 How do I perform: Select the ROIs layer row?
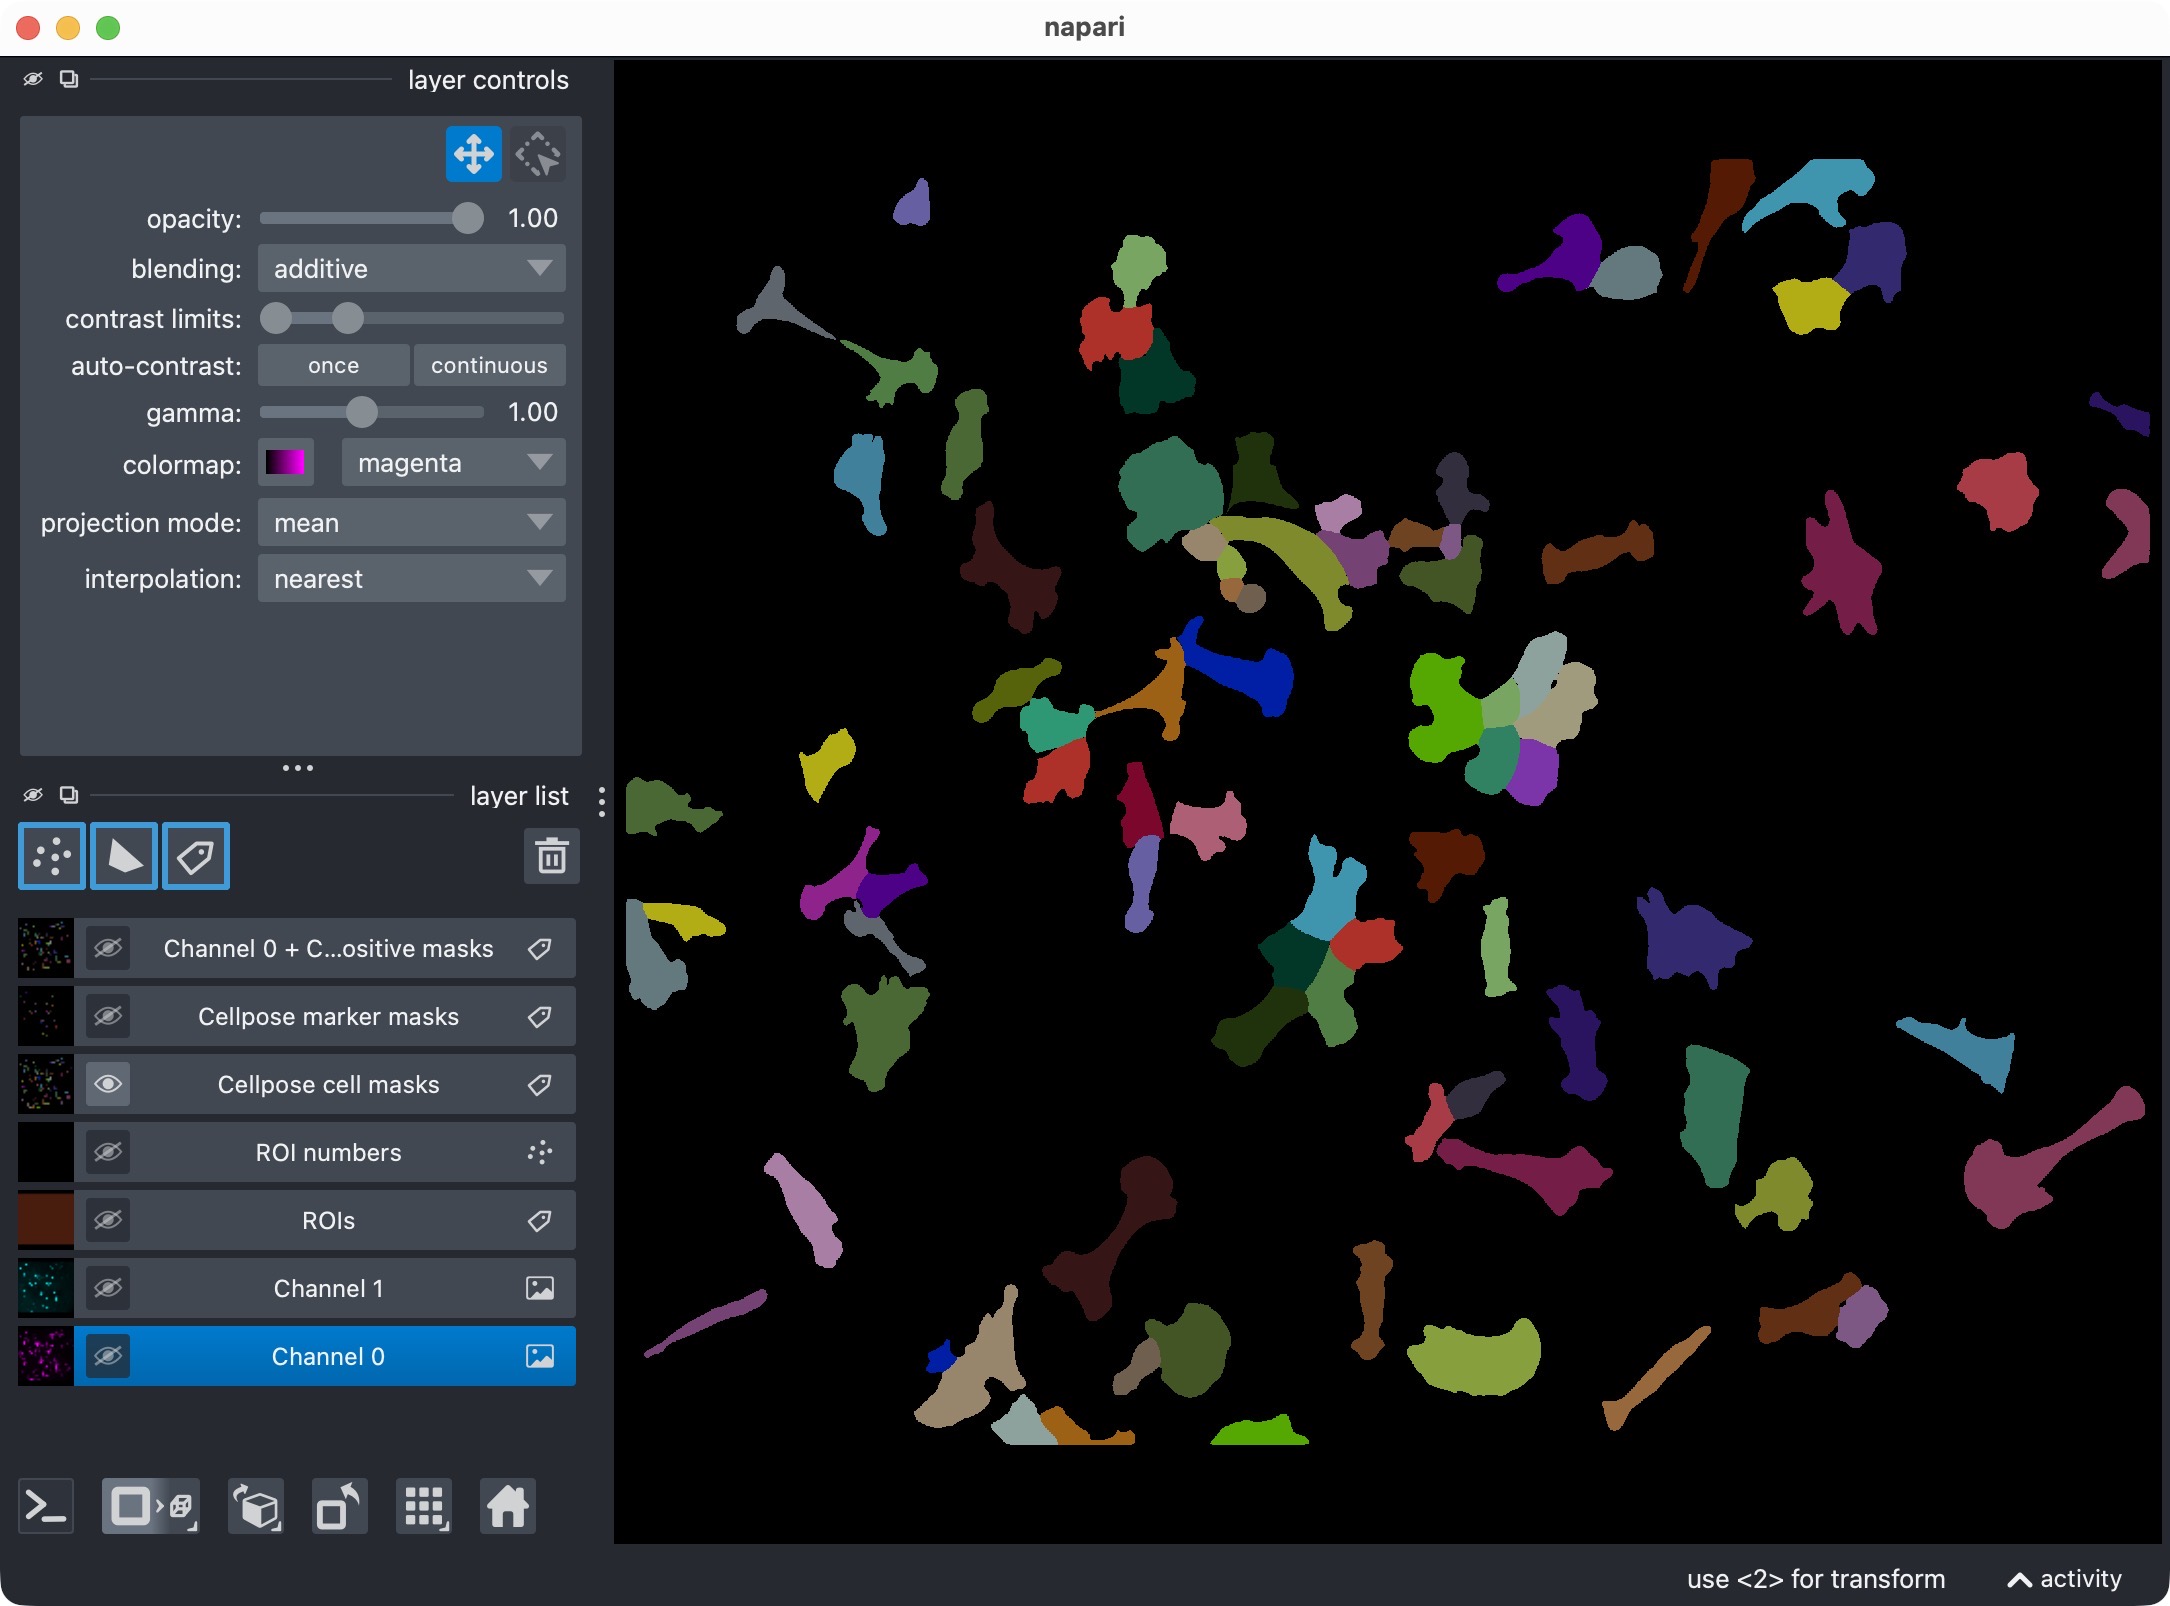click(328, 1221)
